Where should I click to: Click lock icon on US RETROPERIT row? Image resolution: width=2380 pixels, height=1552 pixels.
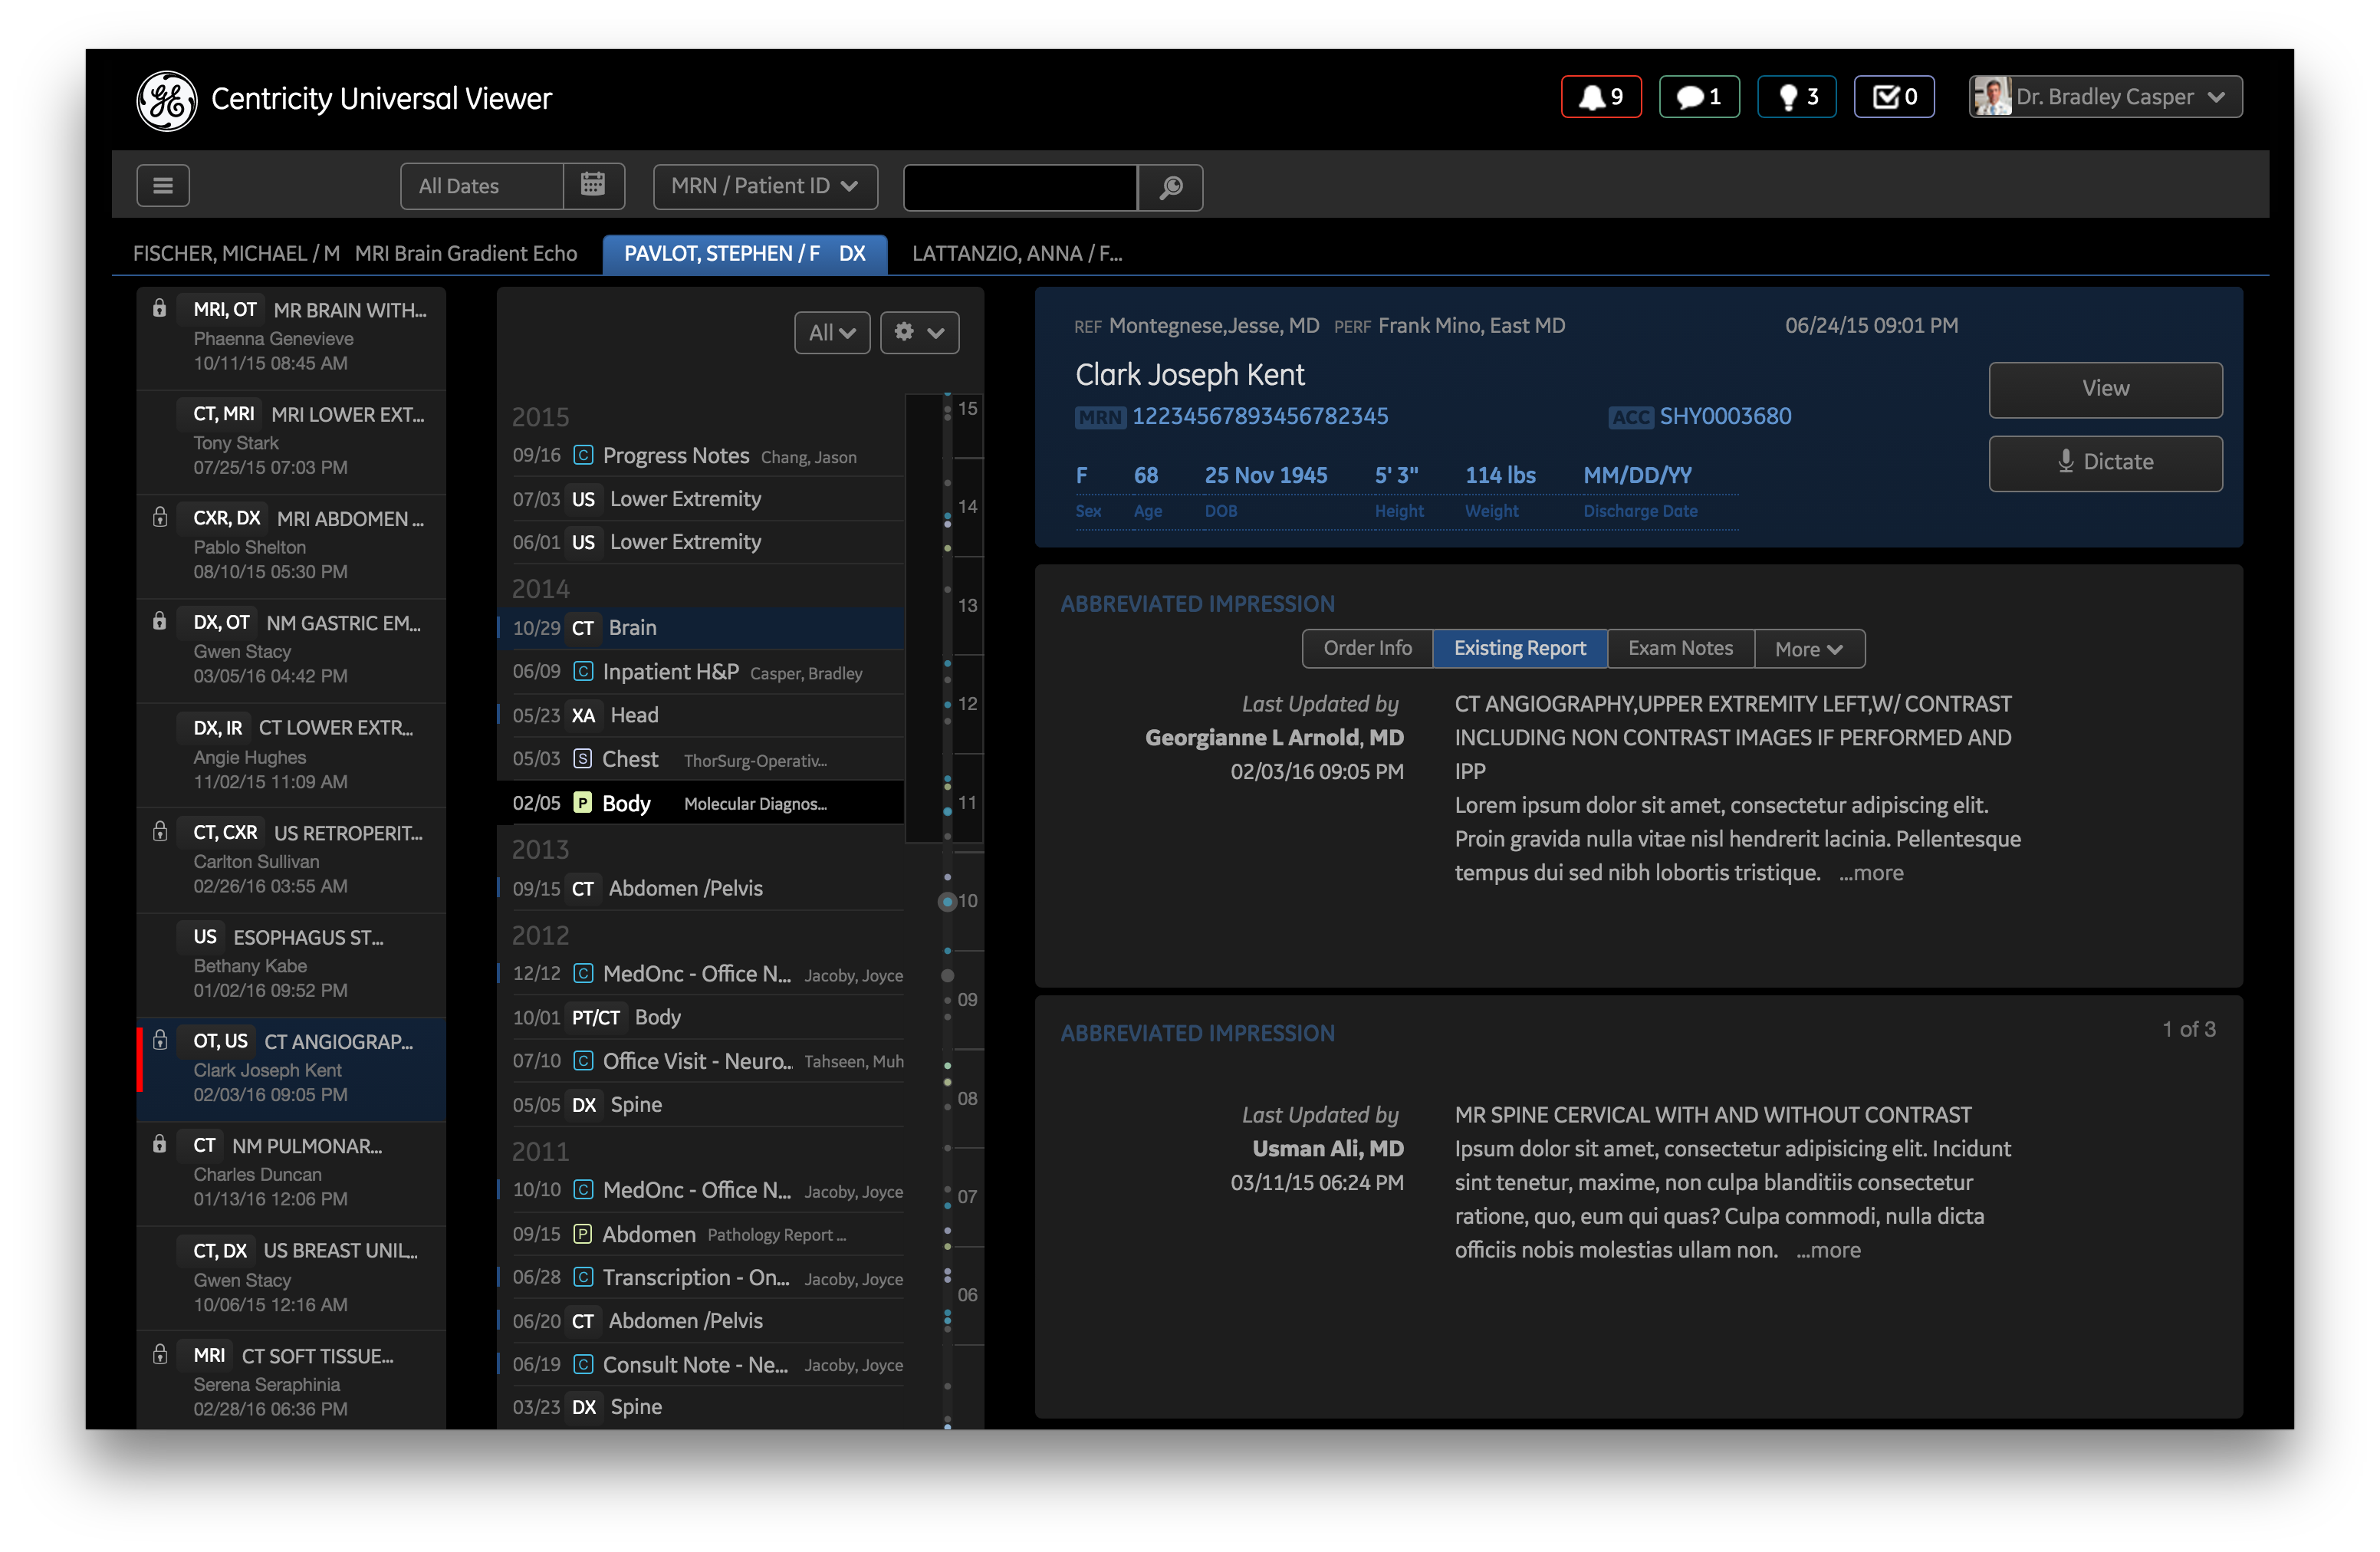click(x=160, y=831)
